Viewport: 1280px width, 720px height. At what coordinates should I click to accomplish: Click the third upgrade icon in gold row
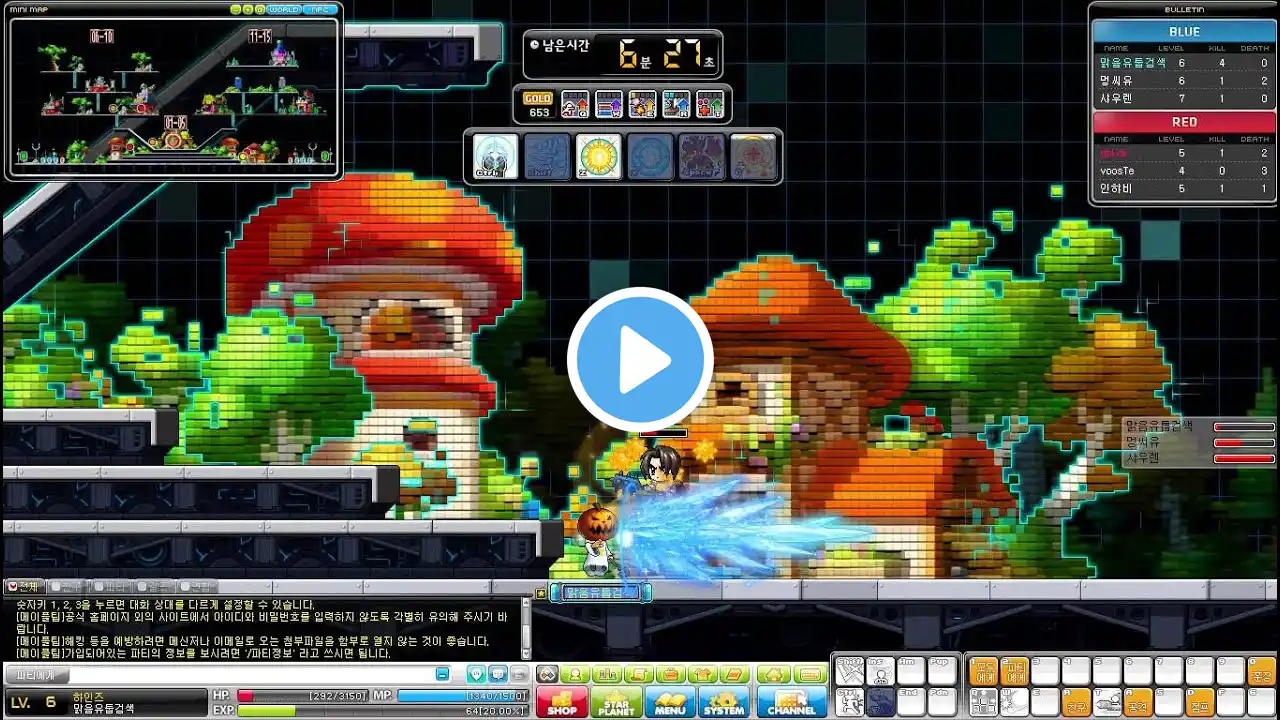[642, 104]
